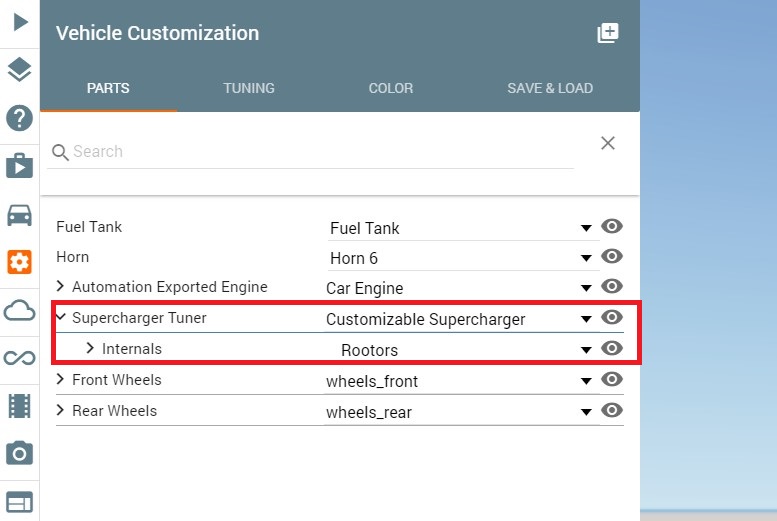Switch to the PARTS tab
This screenshot has height=521, width=777.
coord(108,88)
